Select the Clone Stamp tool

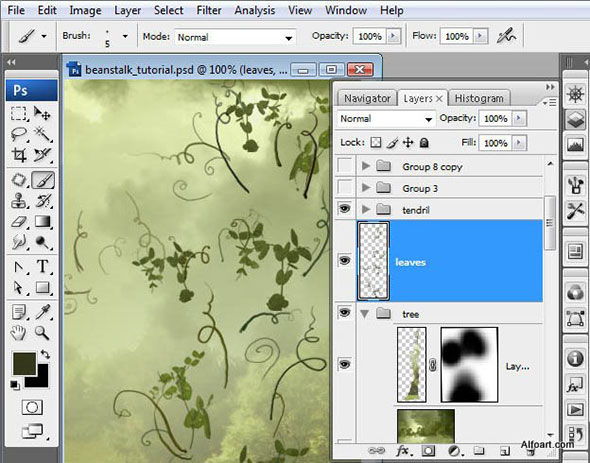pyautogui.click(x=19, y=201)
